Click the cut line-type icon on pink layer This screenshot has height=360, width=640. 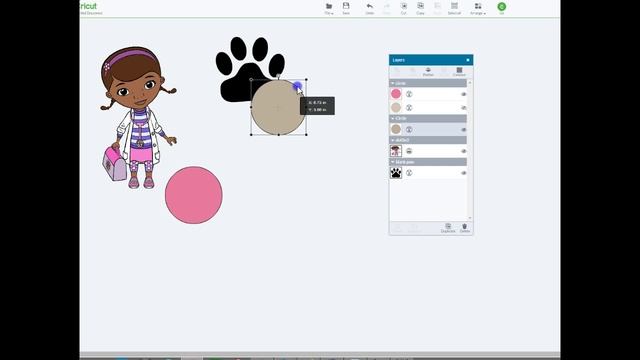click(x=409, y=94)
